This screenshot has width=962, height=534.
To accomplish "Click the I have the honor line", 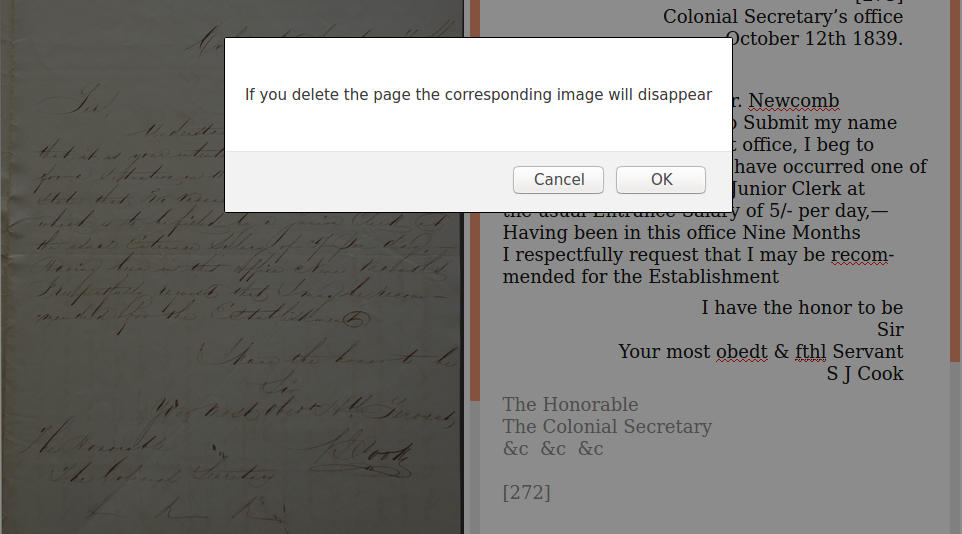I will tap(802, 308).
